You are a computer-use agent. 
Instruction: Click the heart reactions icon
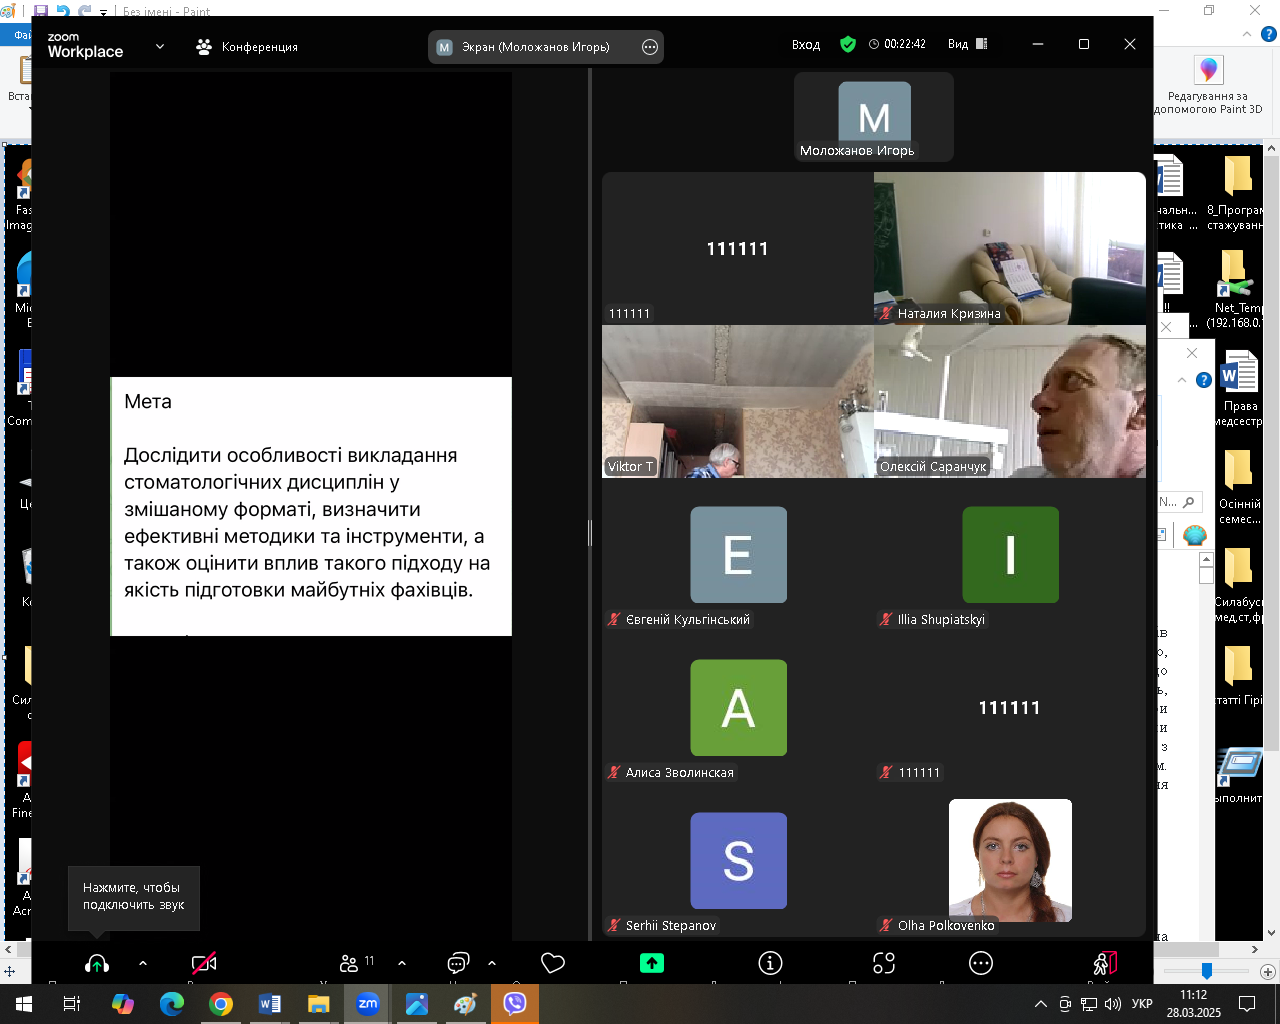point(553,963)
